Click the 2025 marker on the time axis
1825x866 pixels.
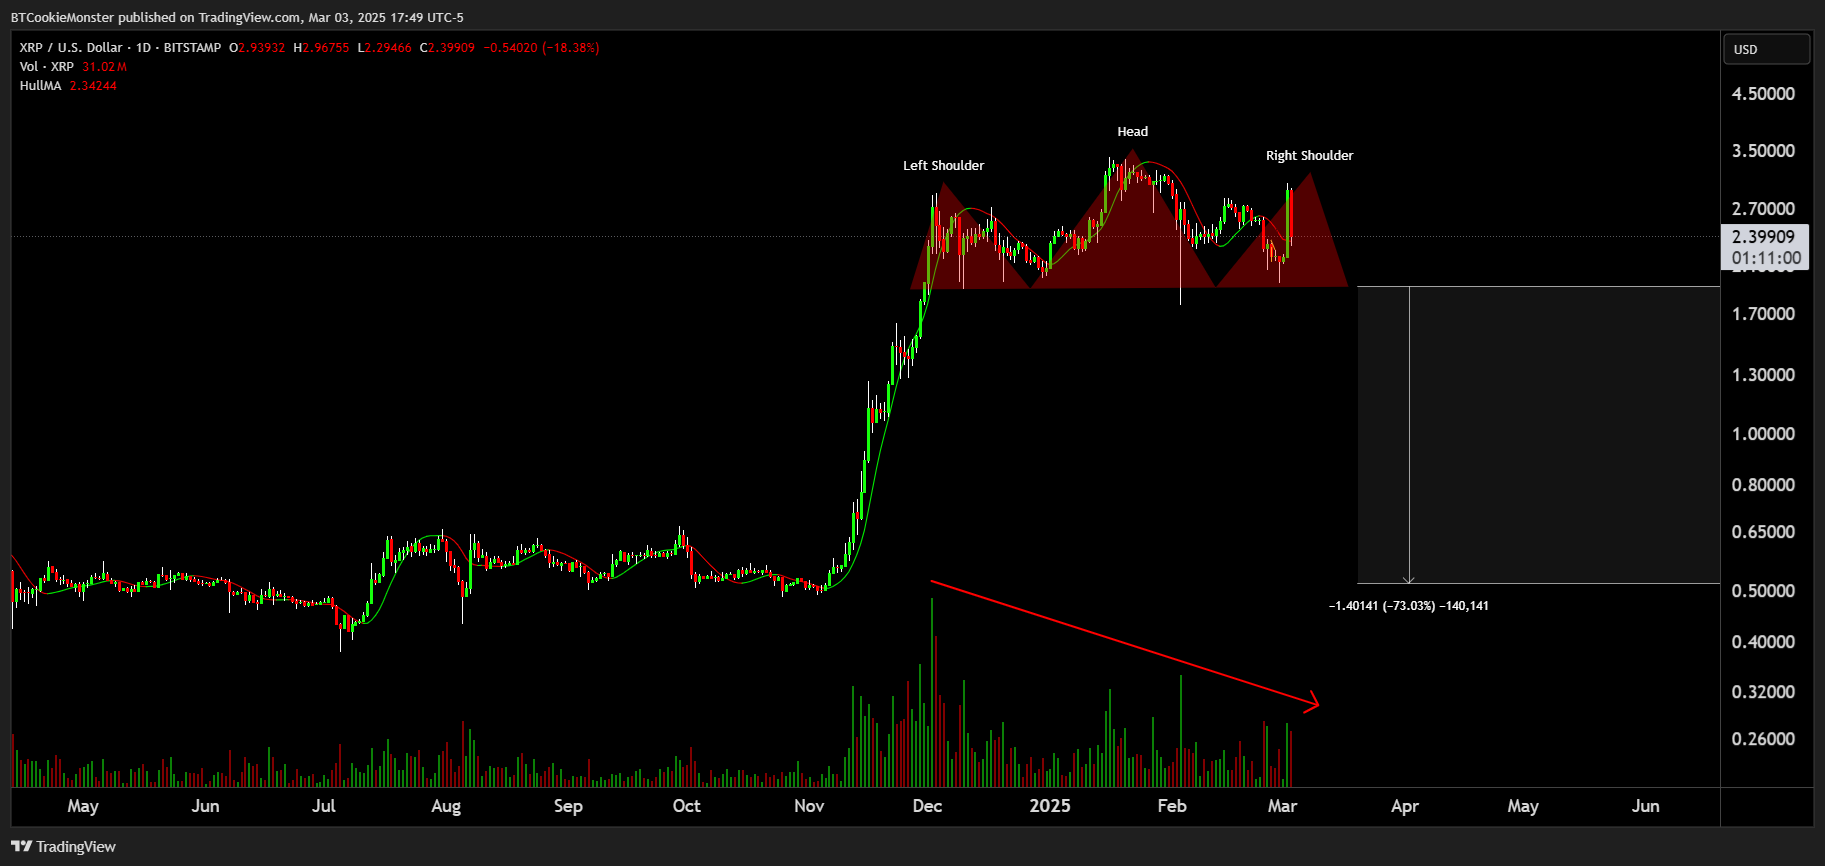click(1050, 806)
